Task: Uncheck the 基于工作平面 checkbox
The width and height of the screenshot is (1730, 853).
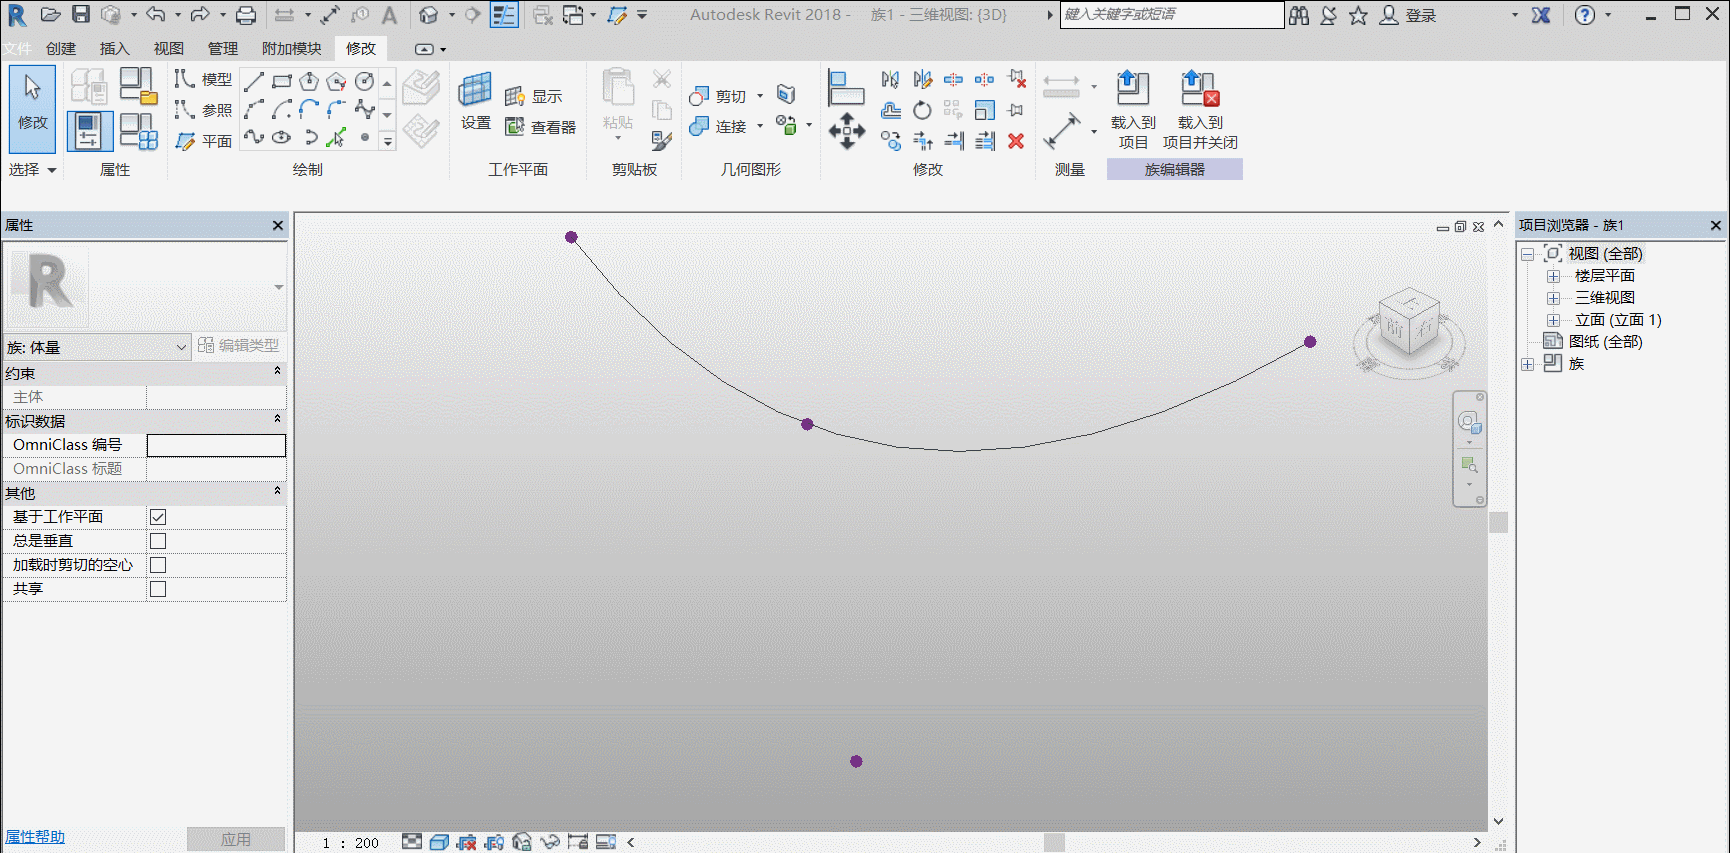Action: tap(158, 517)
